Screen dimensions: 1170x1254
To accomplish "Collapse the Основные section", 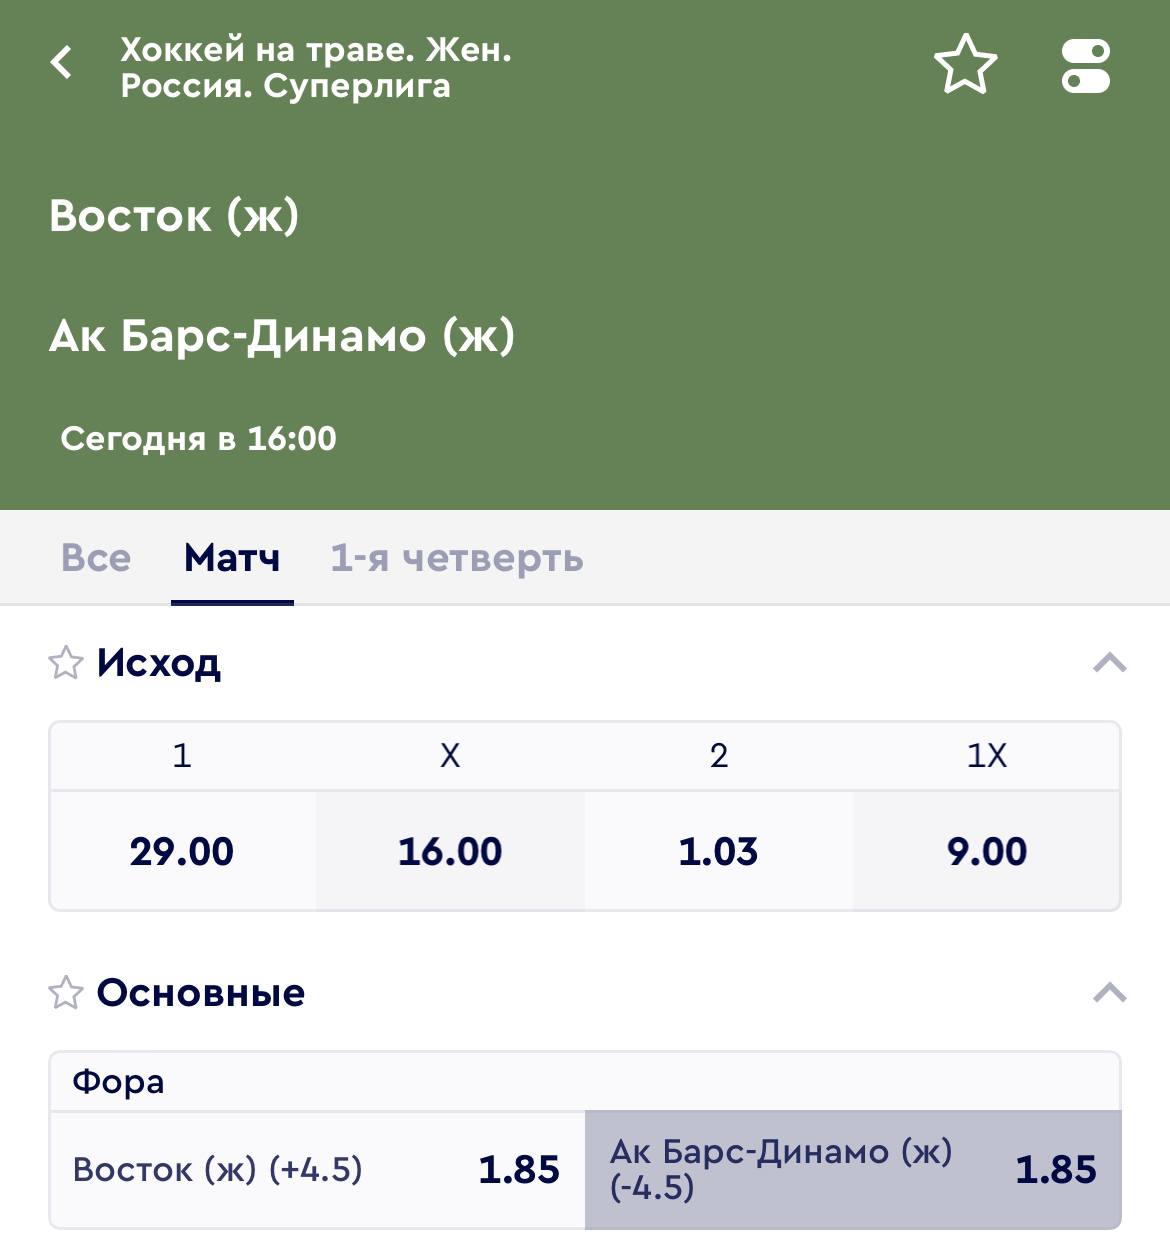I will pos(1110,993).
